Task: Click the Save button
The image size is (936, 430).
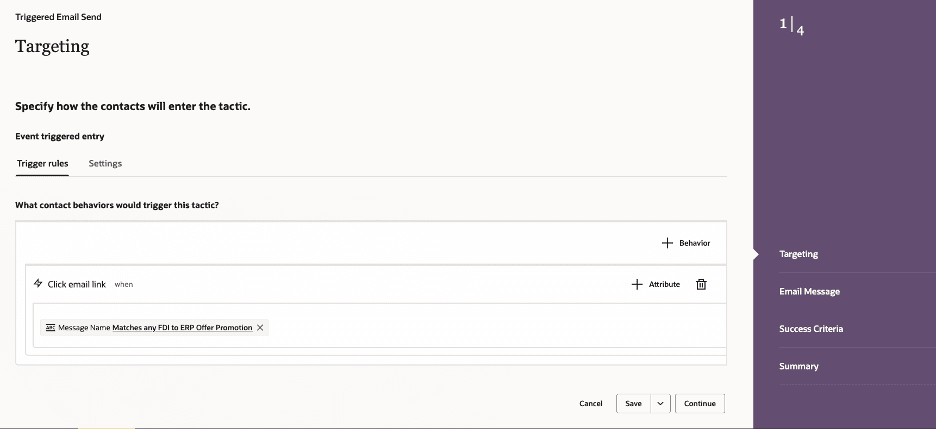Action: click(x=633, y=404)
